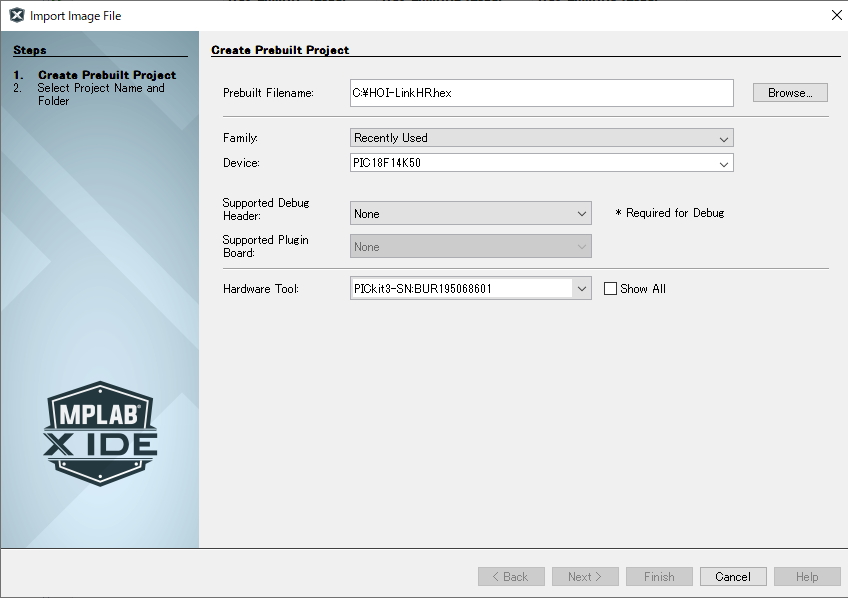Click the Help button

(x=807, y=576)
